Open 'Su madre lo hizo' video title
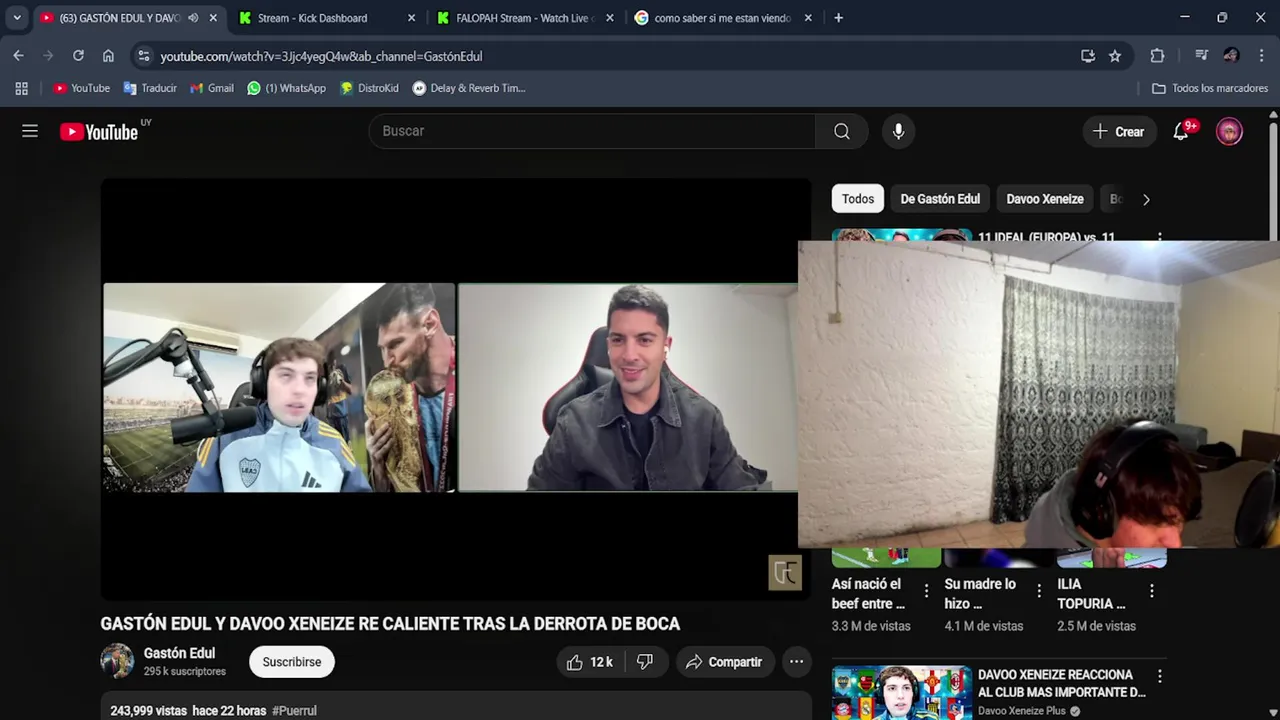 coord(980,594)
